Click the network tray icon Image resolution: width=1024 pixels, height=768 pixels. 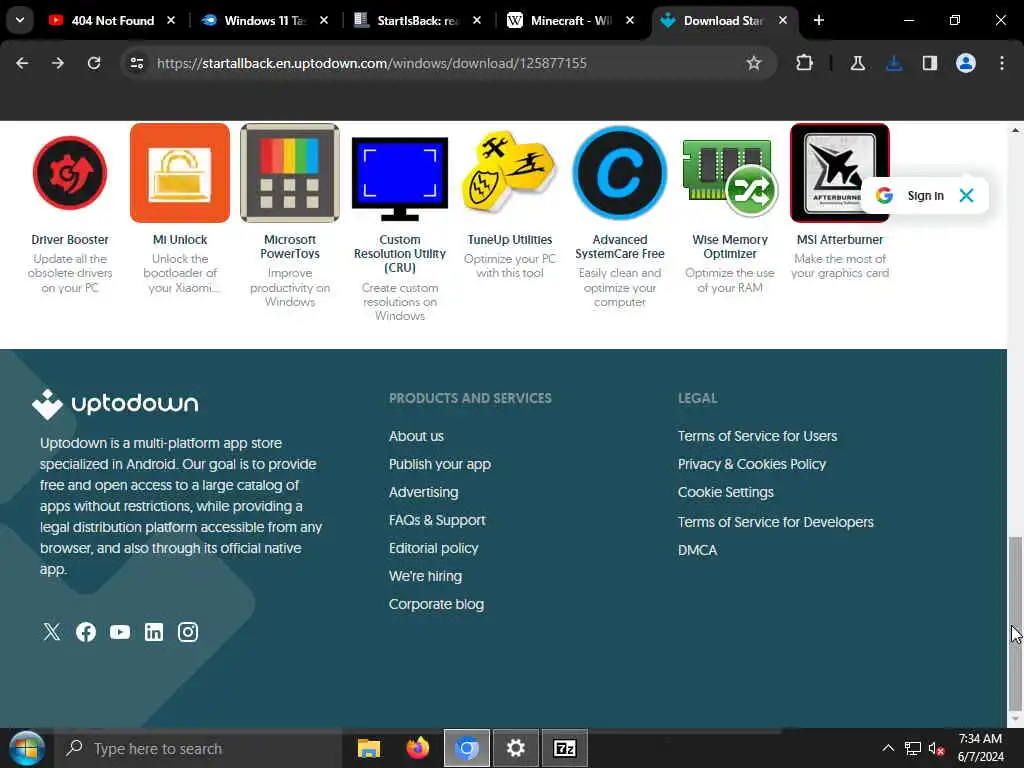pyautogui.click(x=912, y=748)
